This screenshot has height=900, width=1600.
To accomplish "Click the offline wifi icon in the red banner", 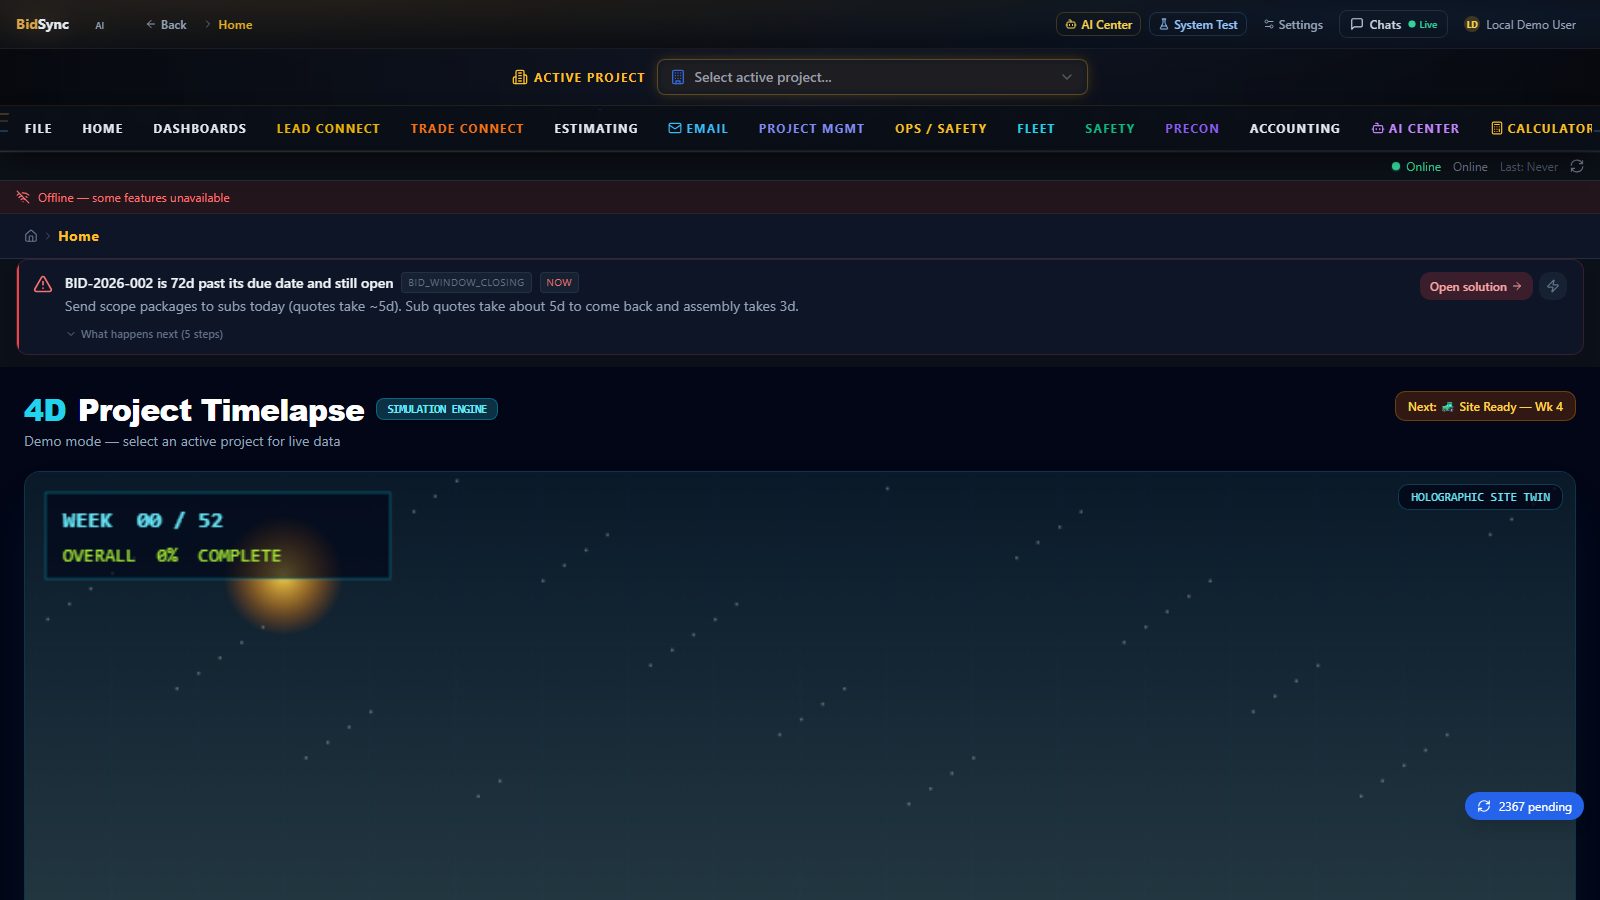I will (x=23, y=197).
